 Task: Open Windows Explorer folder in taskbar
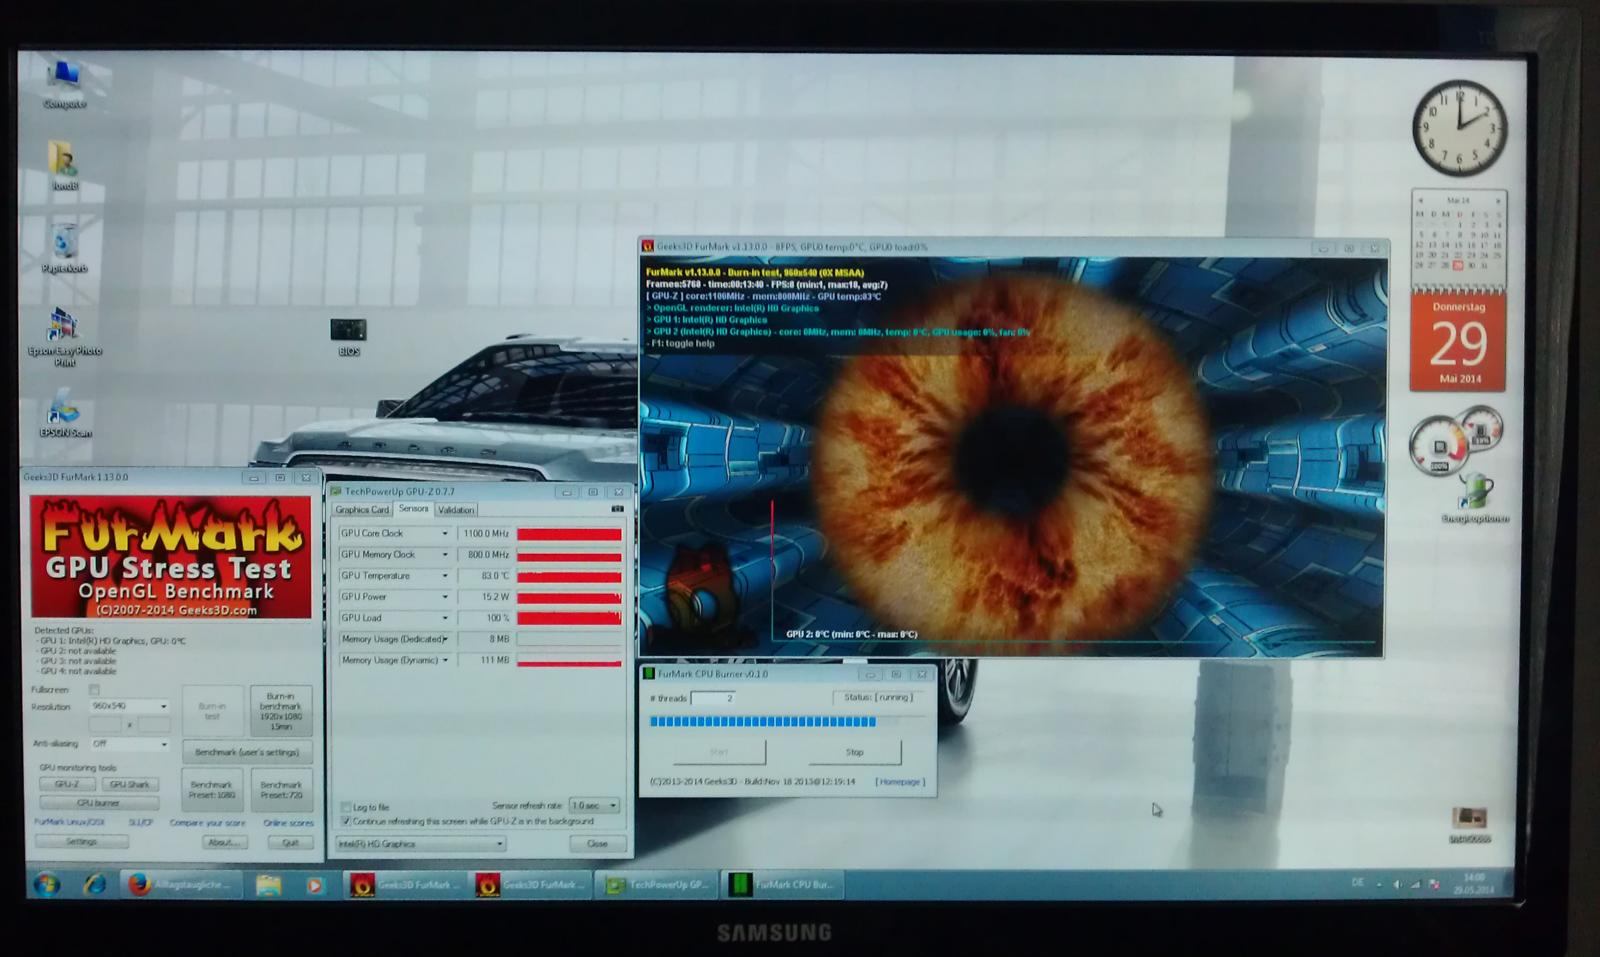point(268,885)
